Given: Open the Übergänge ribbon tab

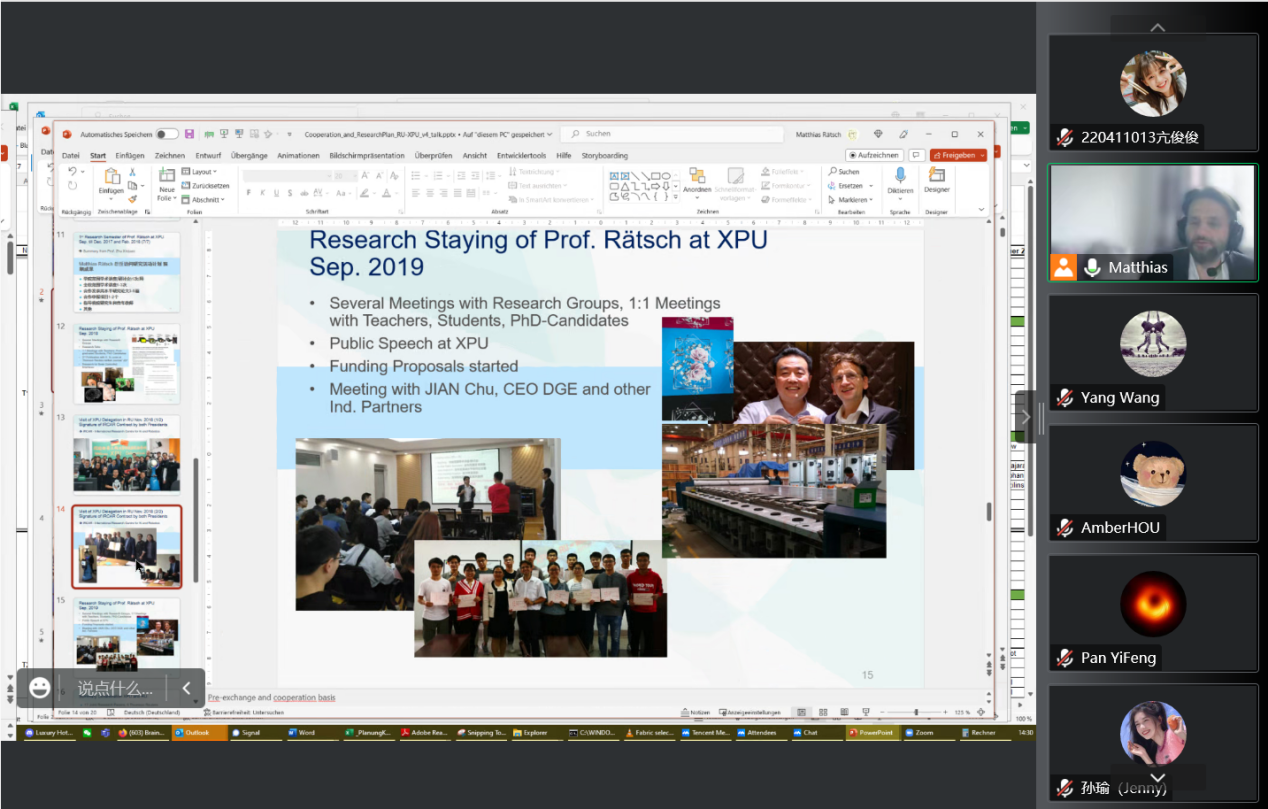Looking at the screenshot, I should coord(249,156).
